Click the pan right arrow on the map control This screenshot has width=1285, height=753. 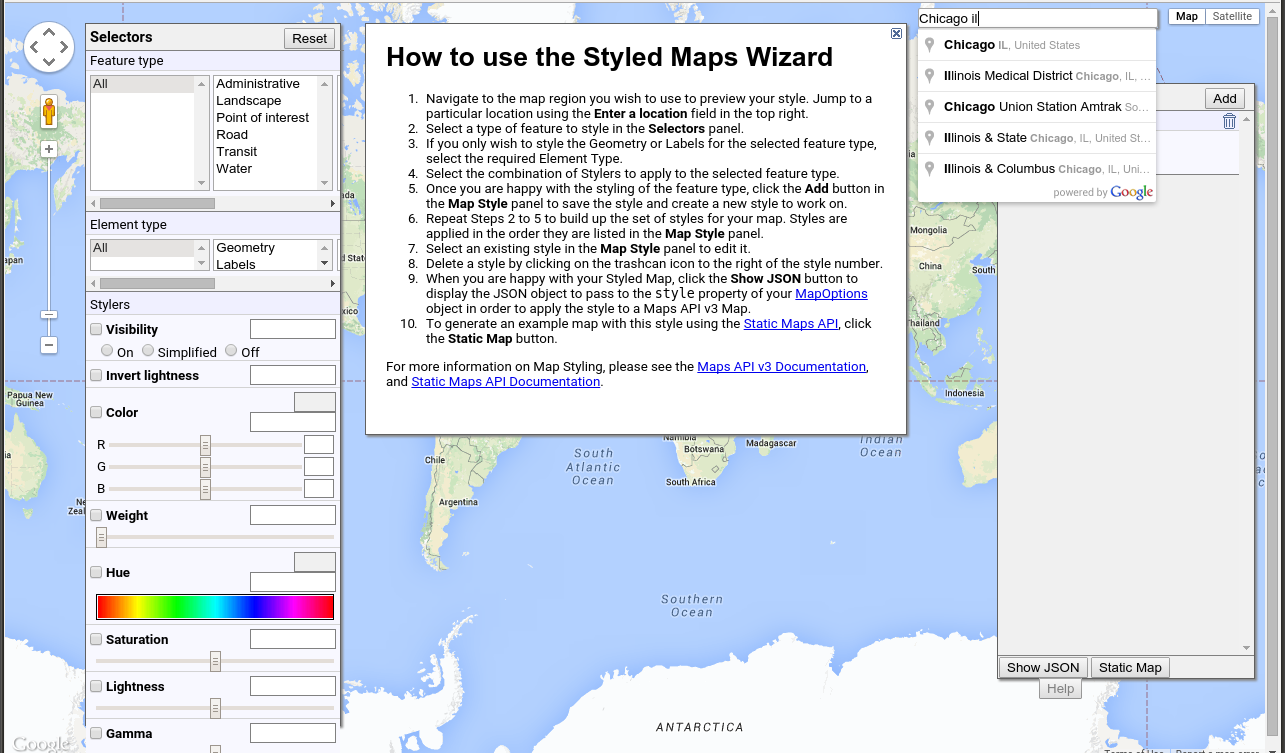65,47
